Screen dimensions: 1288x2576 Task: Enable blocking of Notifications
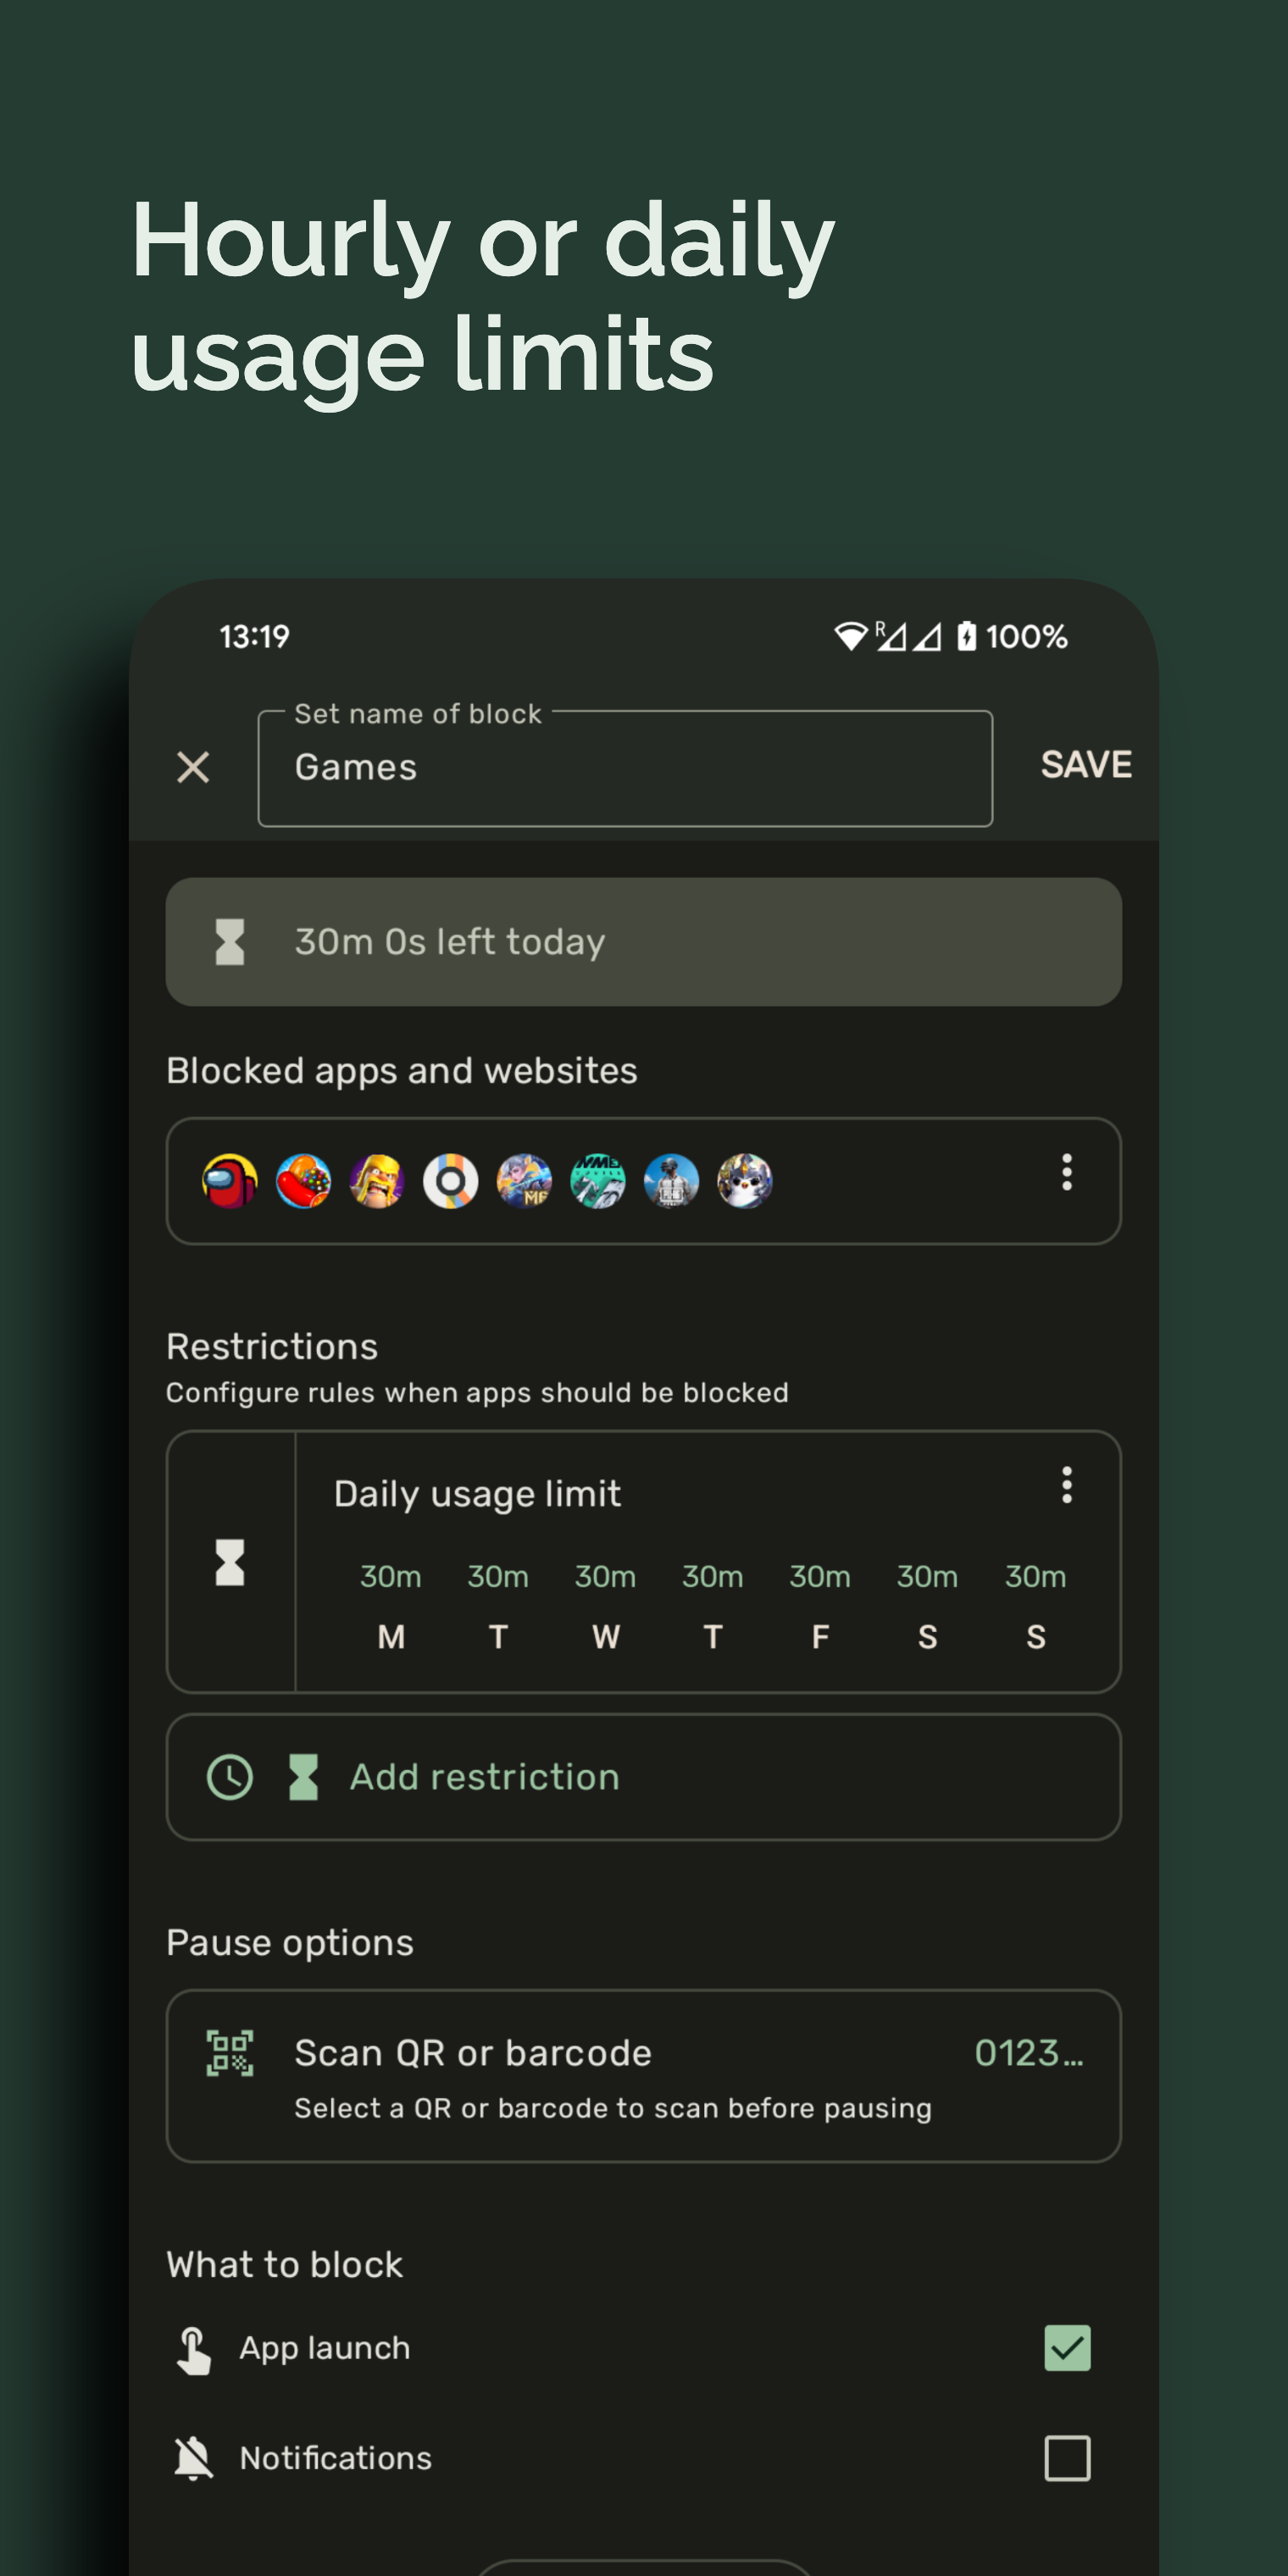(1067, 2458)
